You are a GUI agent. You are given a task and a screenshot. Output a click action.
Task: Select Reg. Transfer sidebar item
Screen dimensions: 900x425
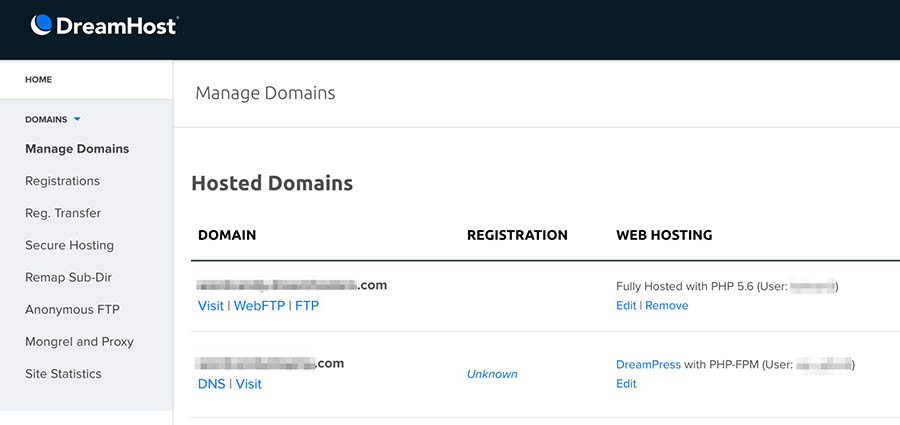[x=63, y=213]
